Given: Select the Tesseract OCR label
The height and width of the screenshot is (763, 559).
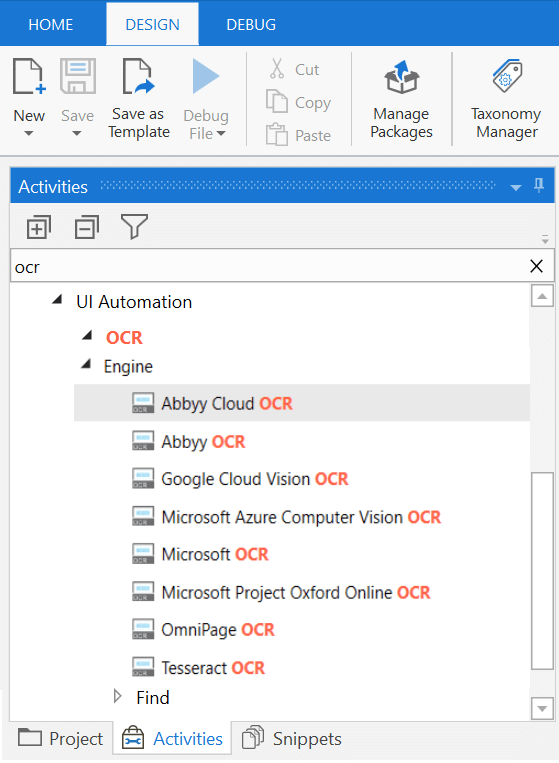Looking at the screenshot, I should (213, 668).
